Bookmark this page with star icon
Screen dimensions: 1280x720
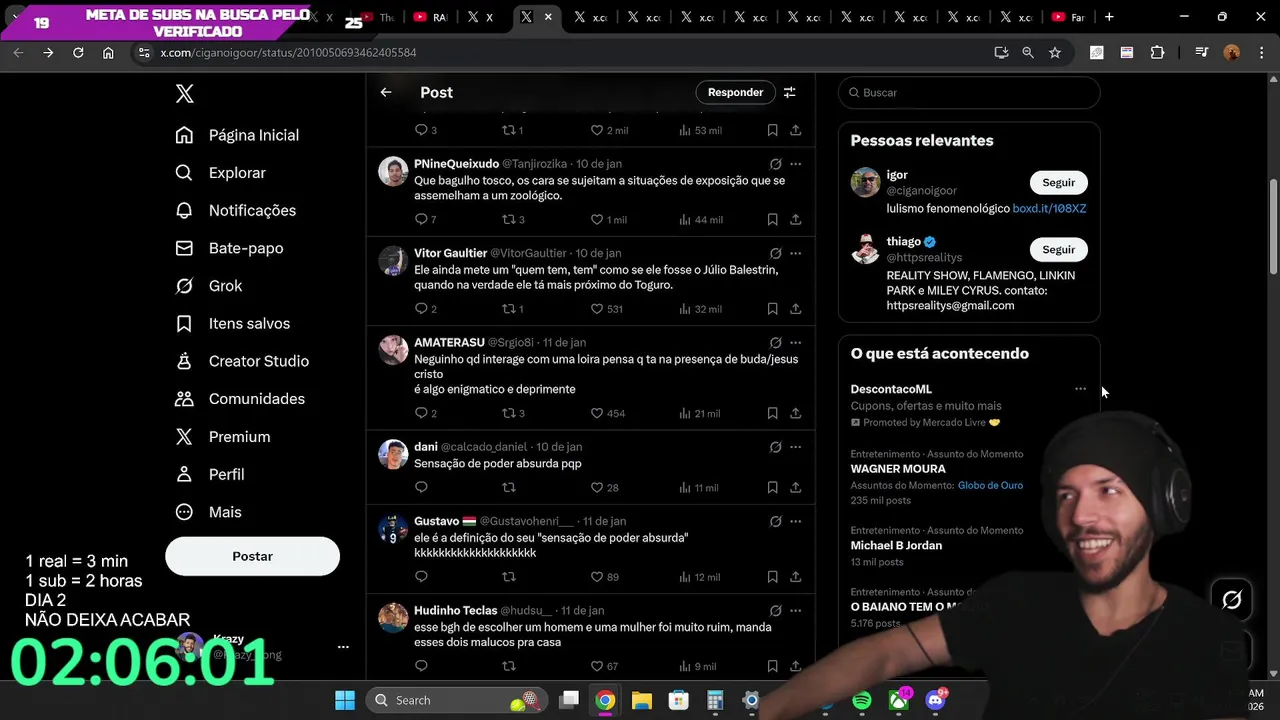[1055, 52]
